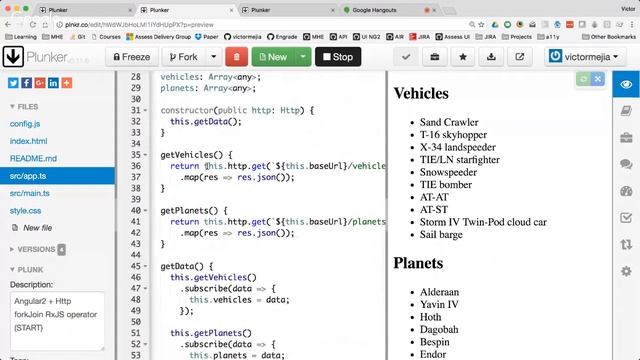This screenshot has width=640, height=360.
Task: Delete the plunk with the red trash button
Action: coord(236,57)
